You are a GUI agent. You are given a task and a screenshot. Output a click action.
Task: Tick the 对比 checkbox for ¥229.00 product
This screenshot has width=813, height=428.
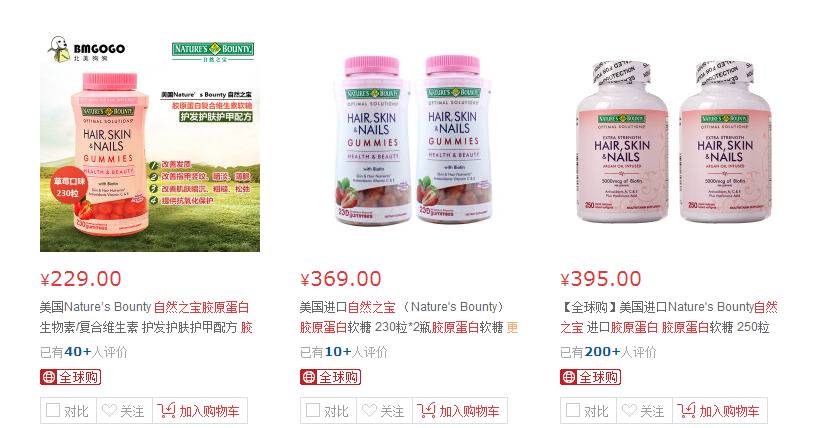[53, 410]
